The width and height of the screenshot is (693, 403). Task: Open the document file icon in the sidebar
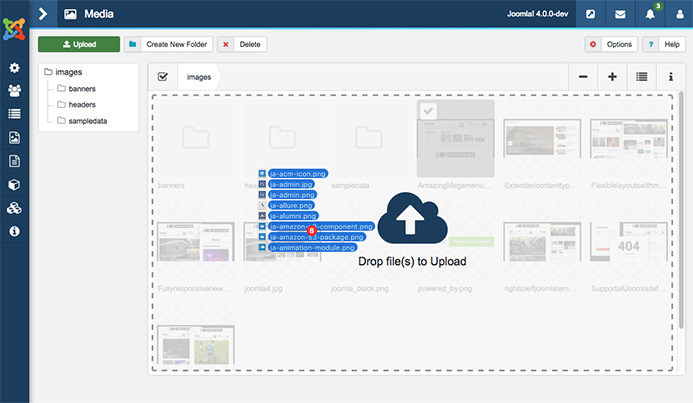[14, 161]
